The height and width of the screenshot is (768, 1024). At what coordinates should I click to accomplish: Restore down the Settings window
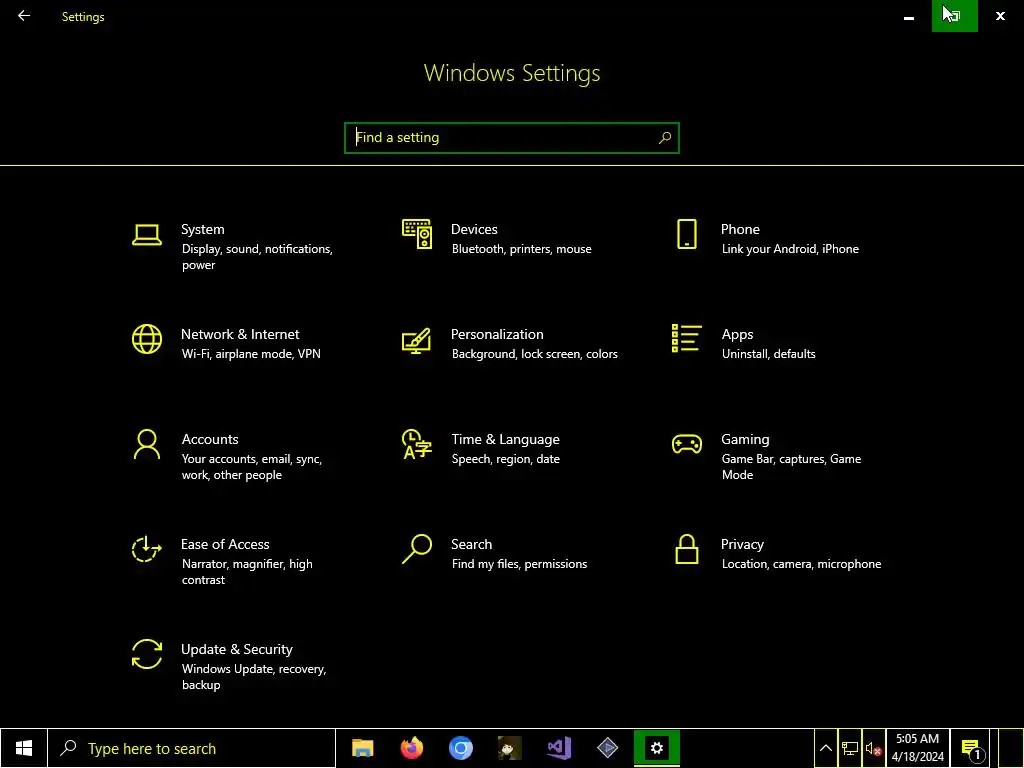coord(954,16)
